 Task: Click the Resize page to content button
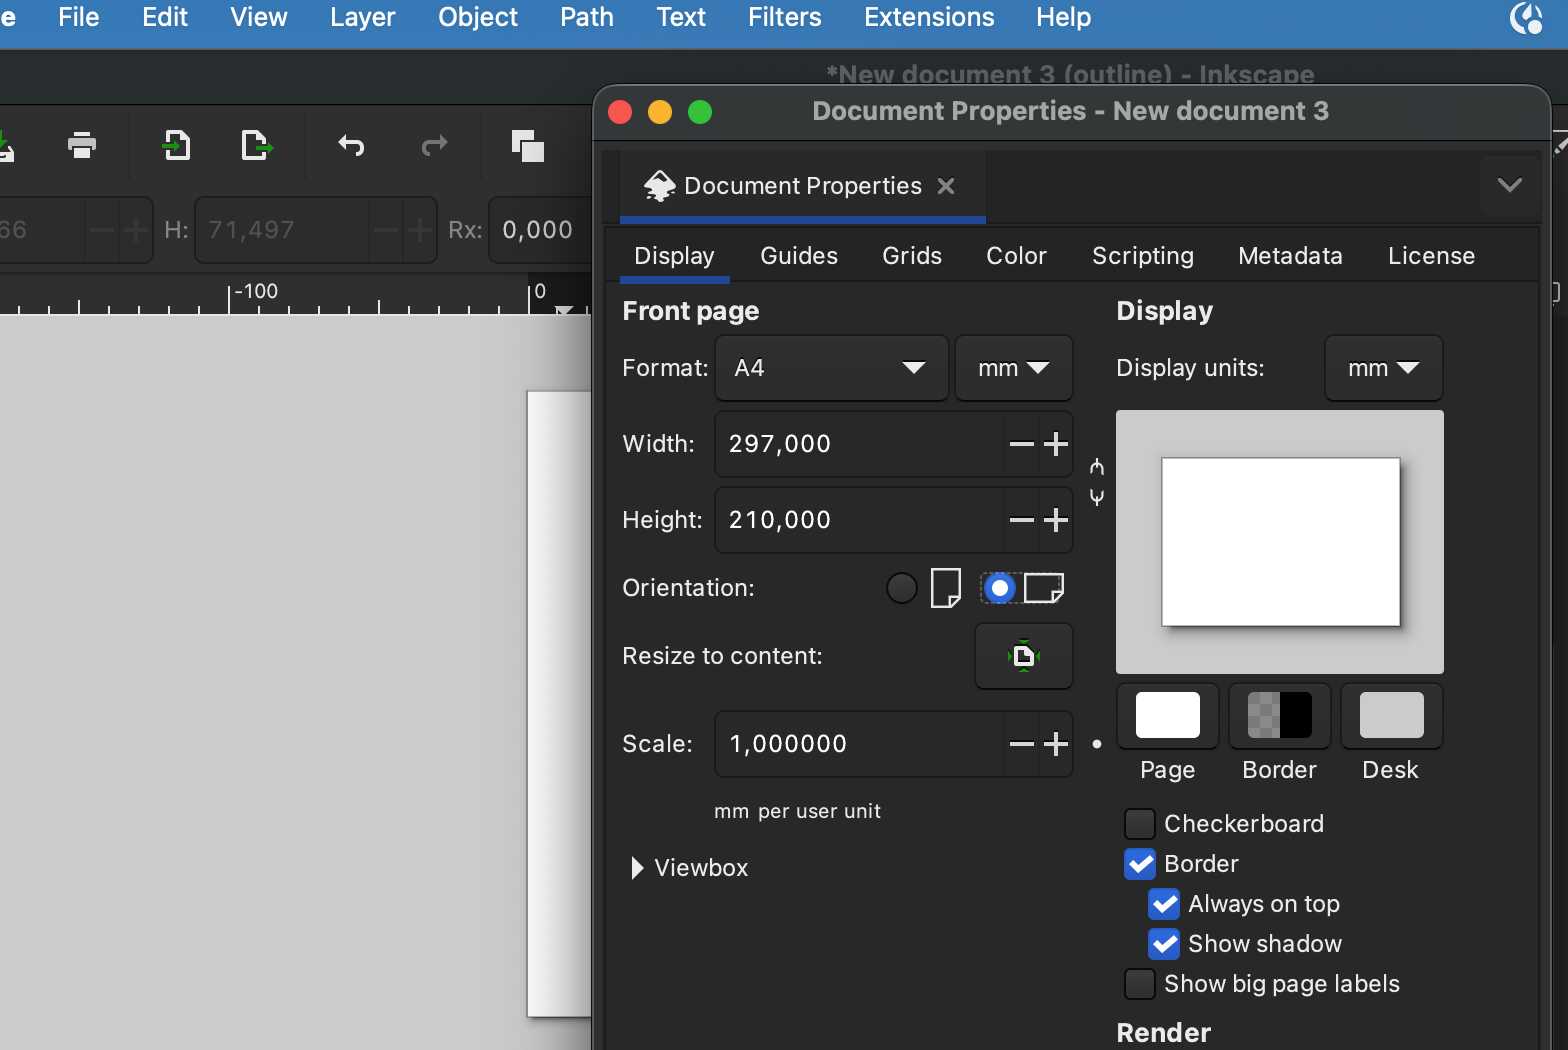pos(1024,656)
